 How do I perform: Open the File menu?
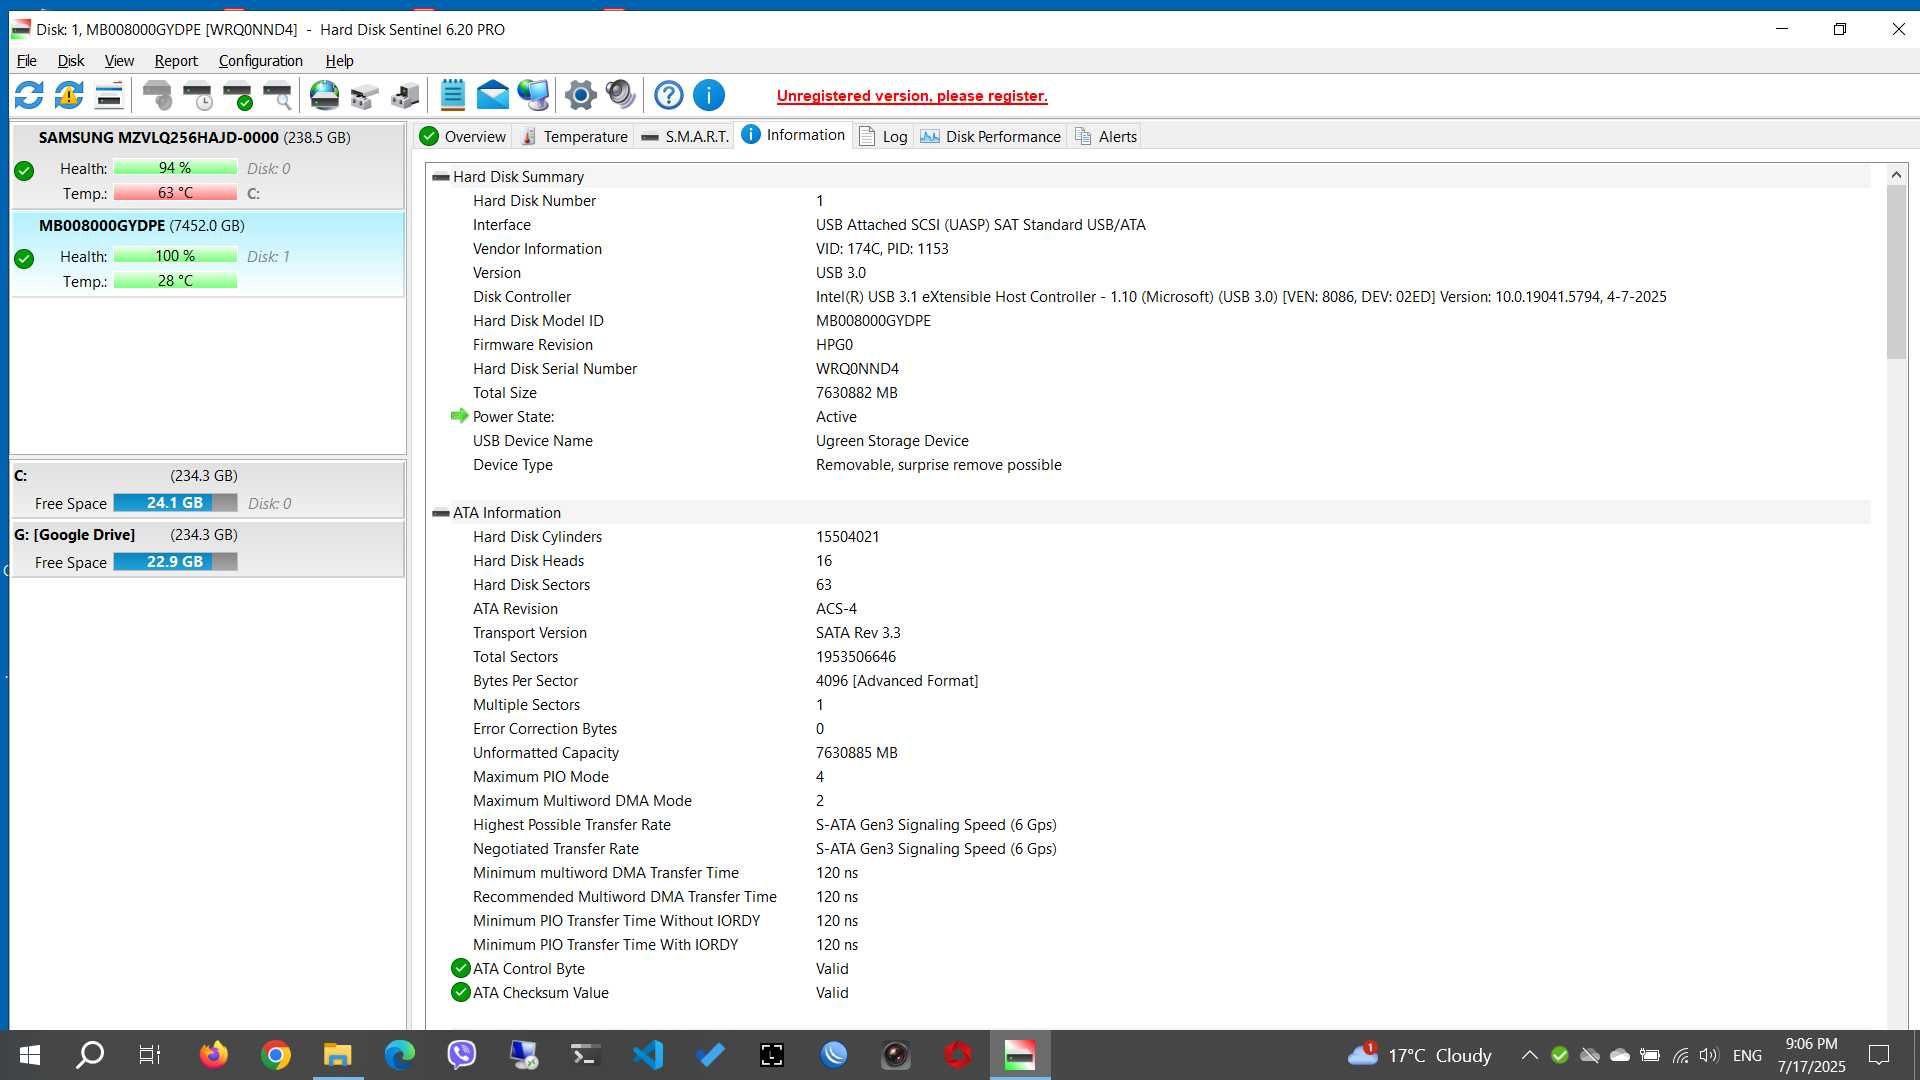[x=27, y=61]
